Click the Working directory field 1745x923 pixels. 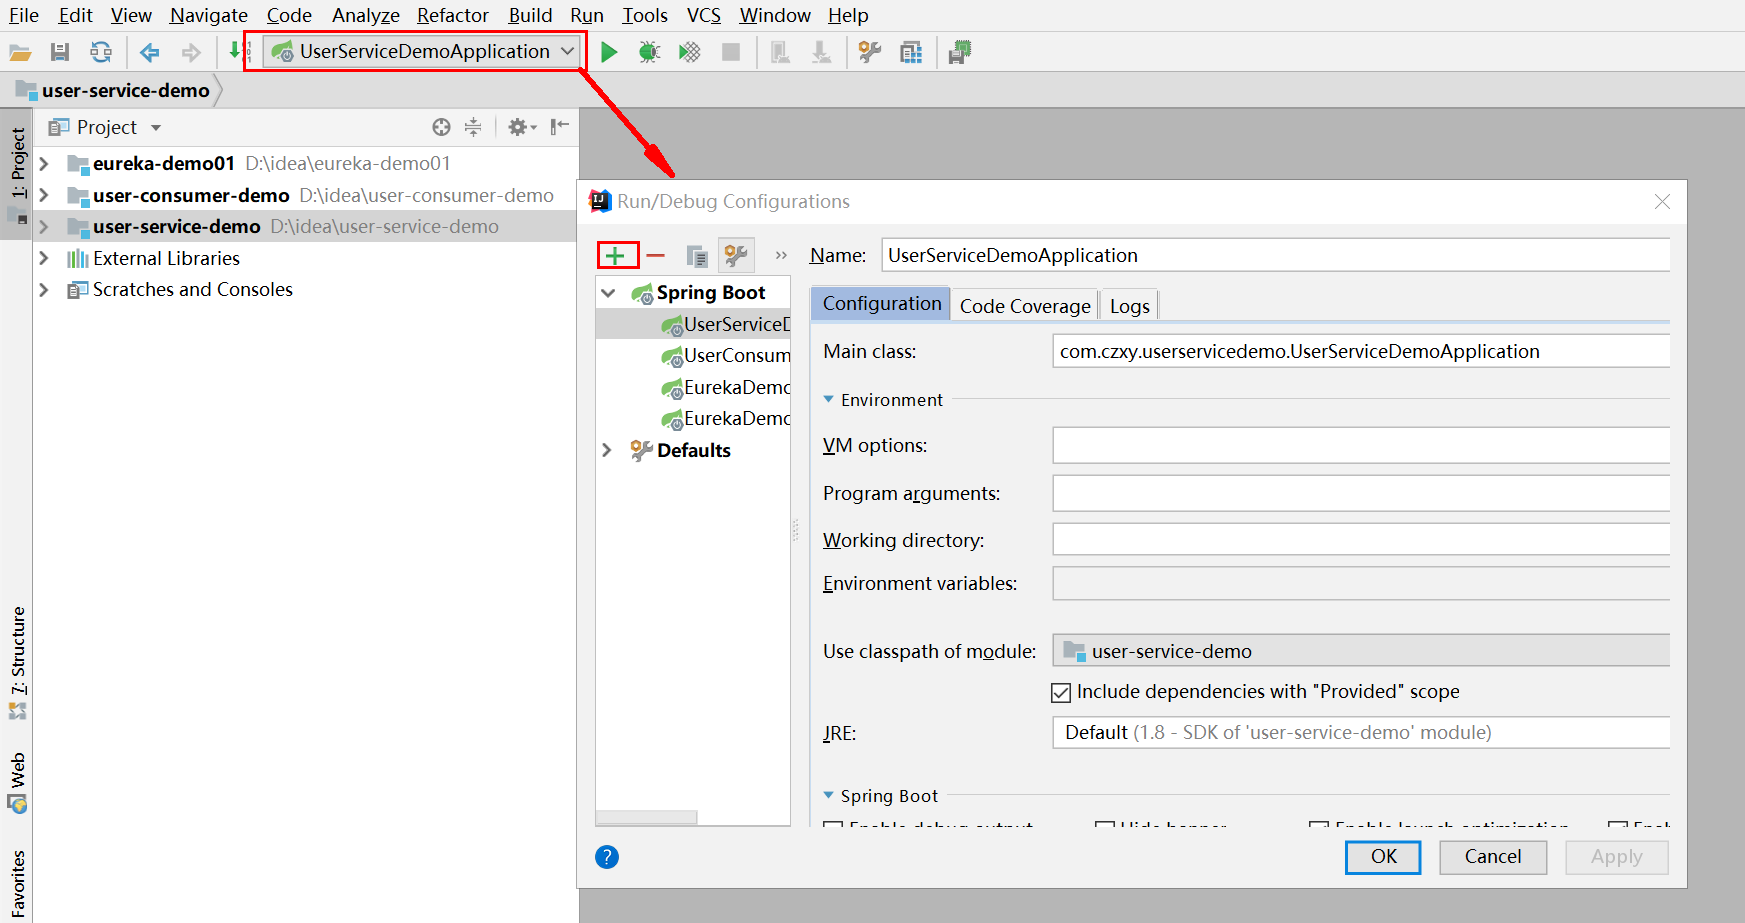click(x=1361, y=540)
